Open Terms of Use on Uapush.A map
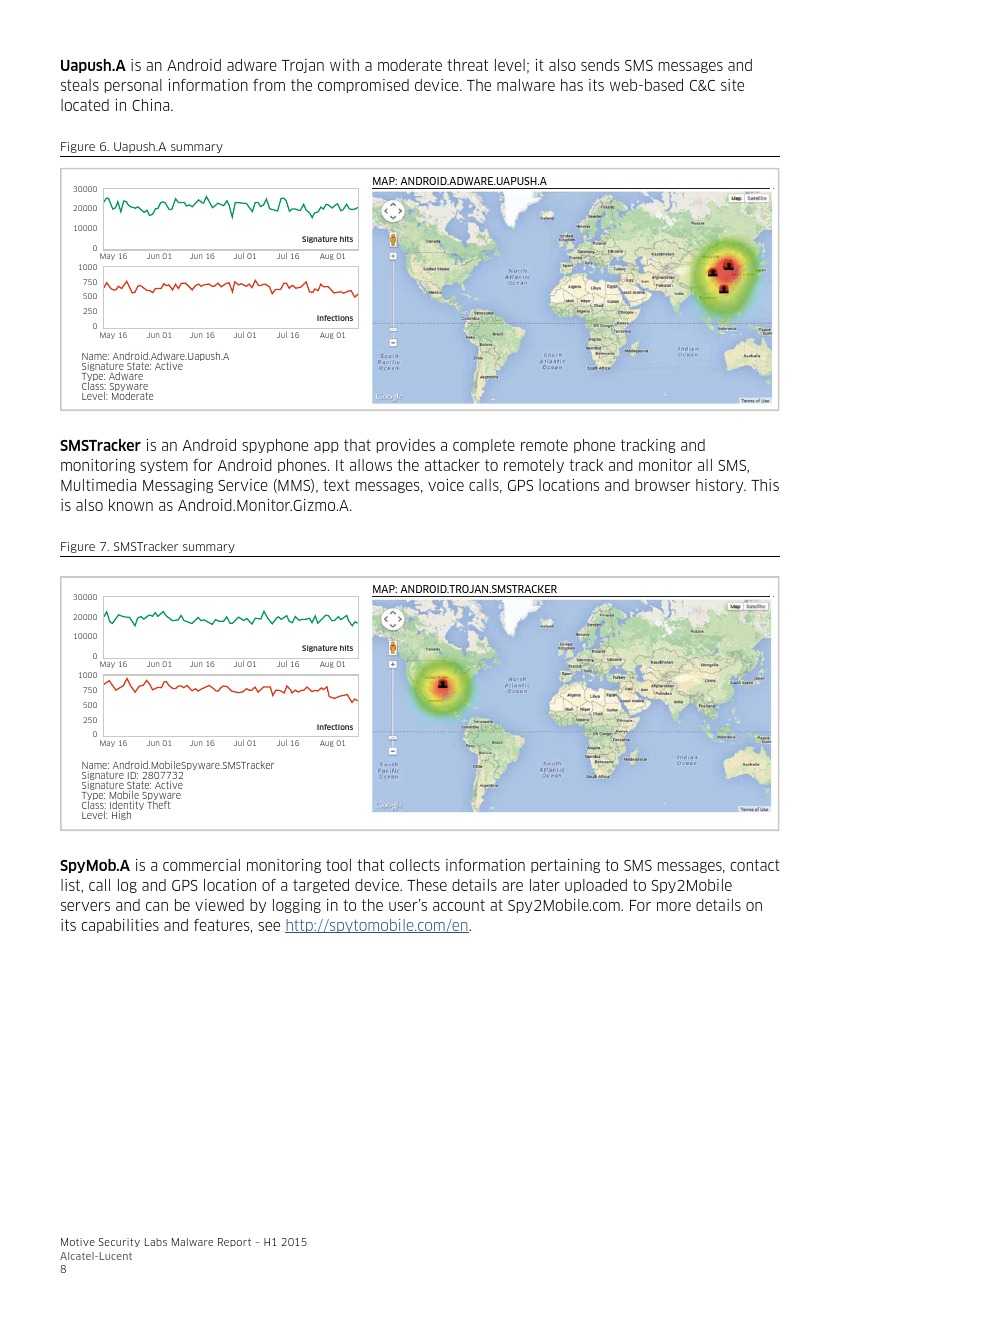 755,401
